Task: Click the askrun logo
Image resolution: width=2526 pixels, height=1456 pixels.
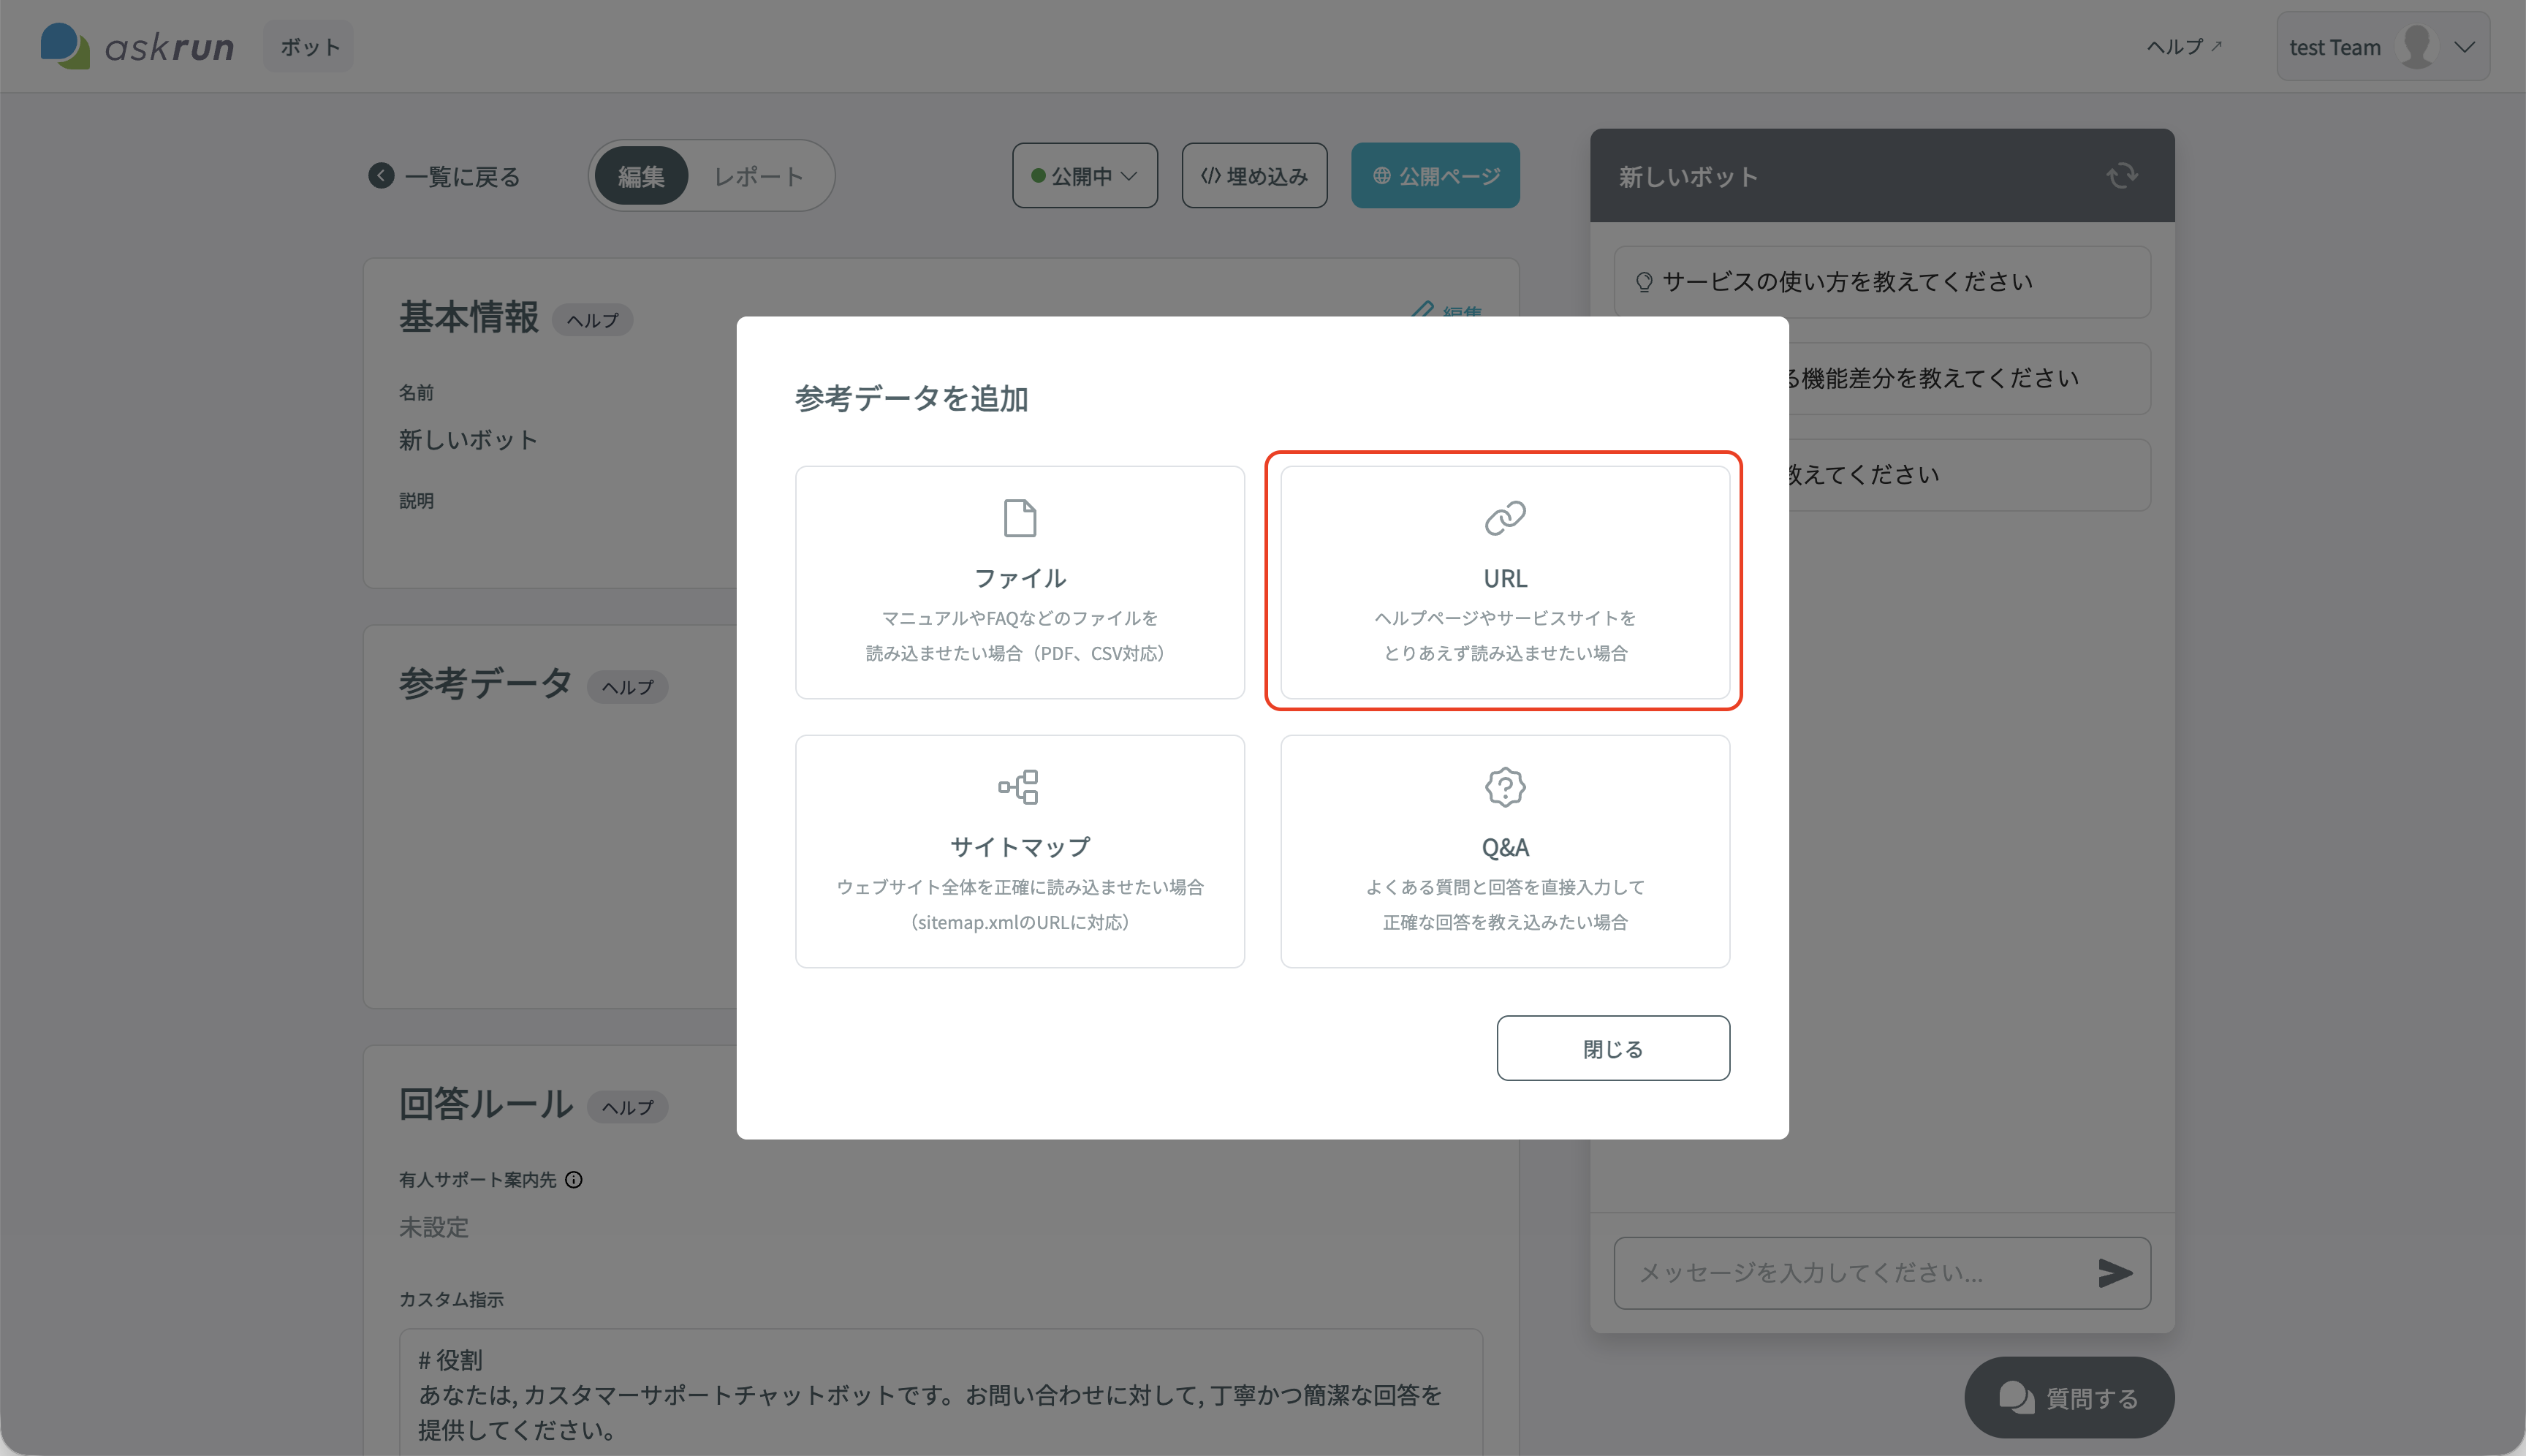Action: 137,46
